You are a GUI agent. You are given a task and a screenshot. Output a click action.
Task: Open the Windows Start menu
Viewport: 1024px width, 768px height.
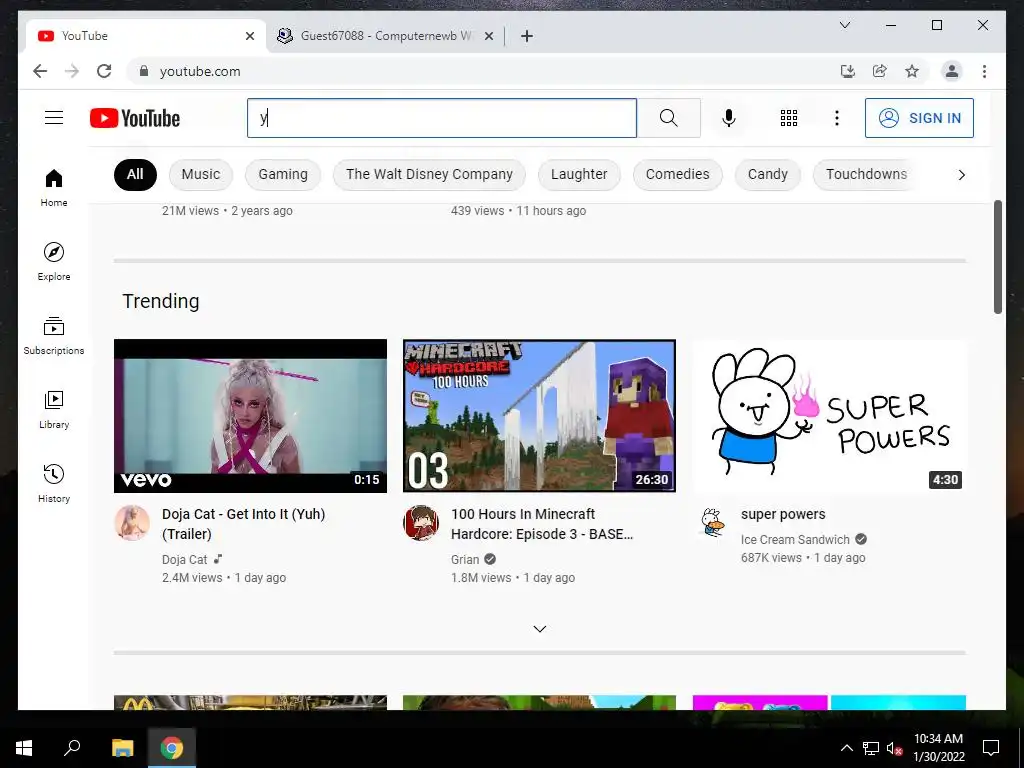point(24,748)
